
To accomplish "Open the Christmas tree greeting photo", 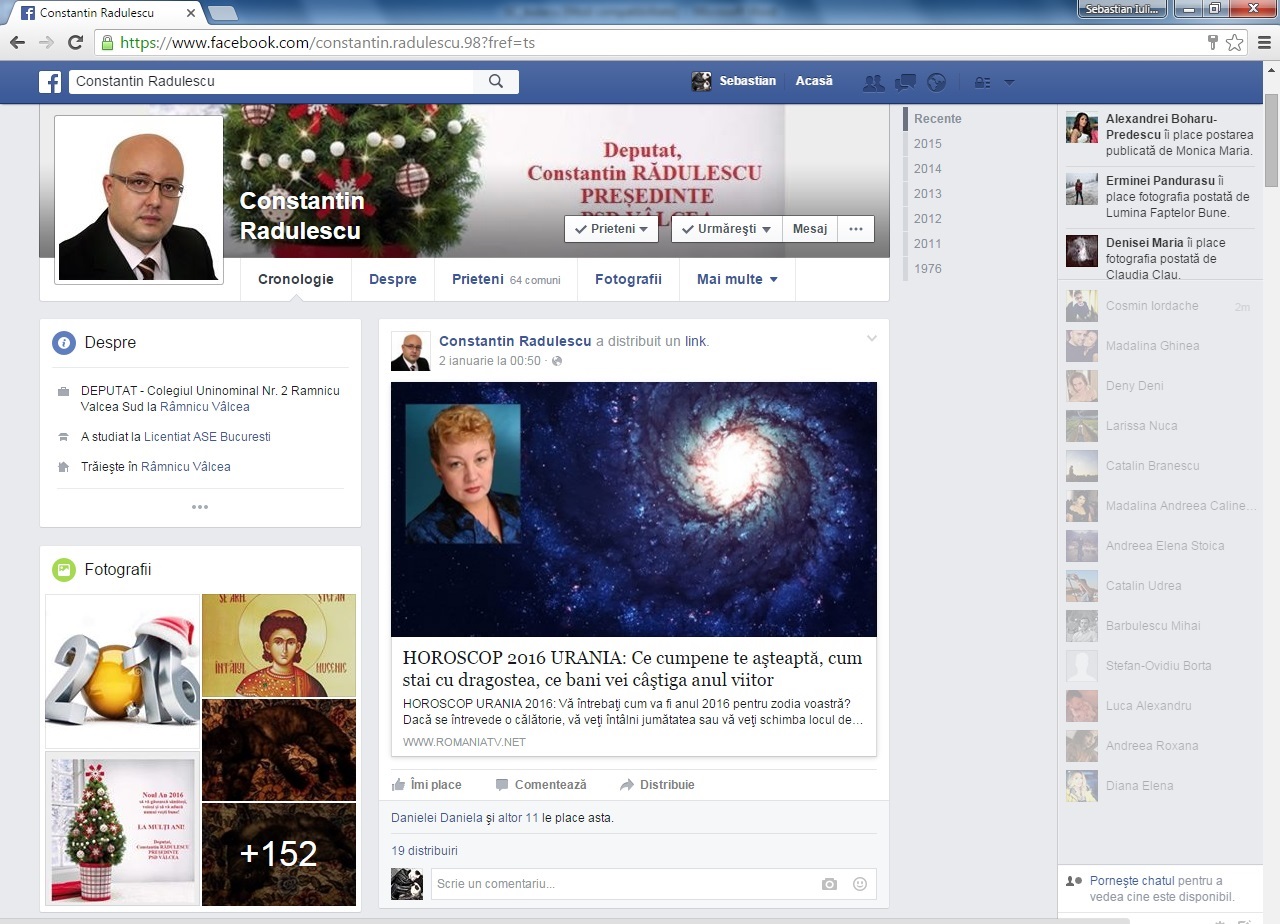I will tap(123, 829).
